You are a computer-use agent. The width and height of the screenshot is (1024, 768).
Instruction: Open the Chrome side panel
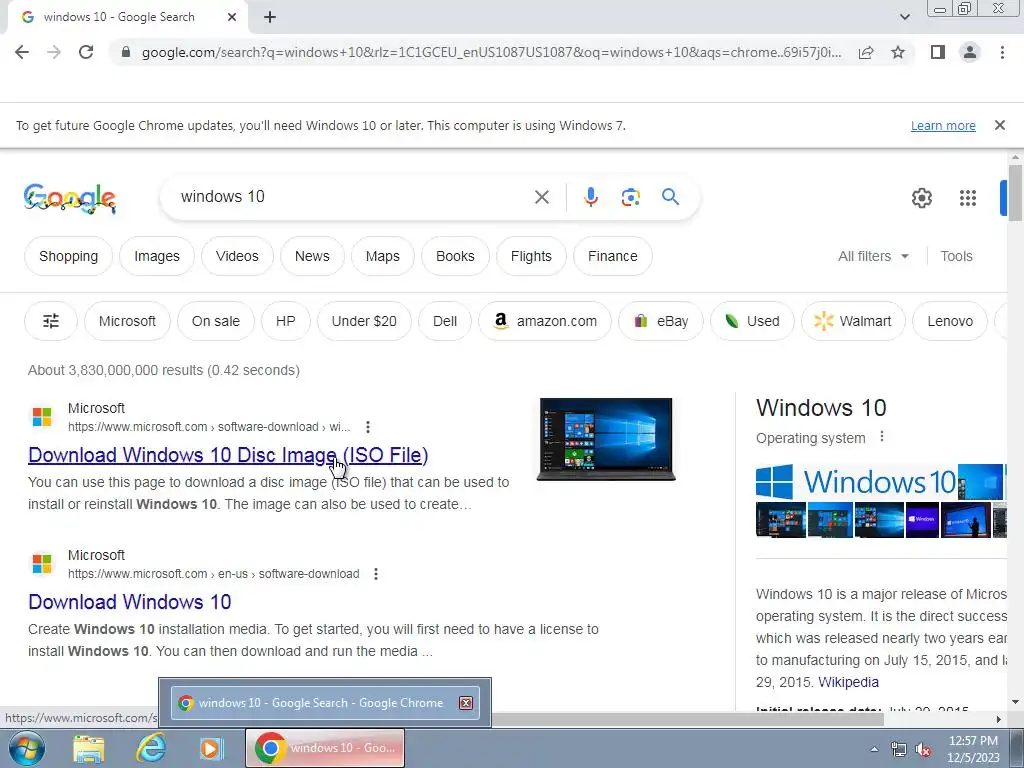click(x=938, y=52)
